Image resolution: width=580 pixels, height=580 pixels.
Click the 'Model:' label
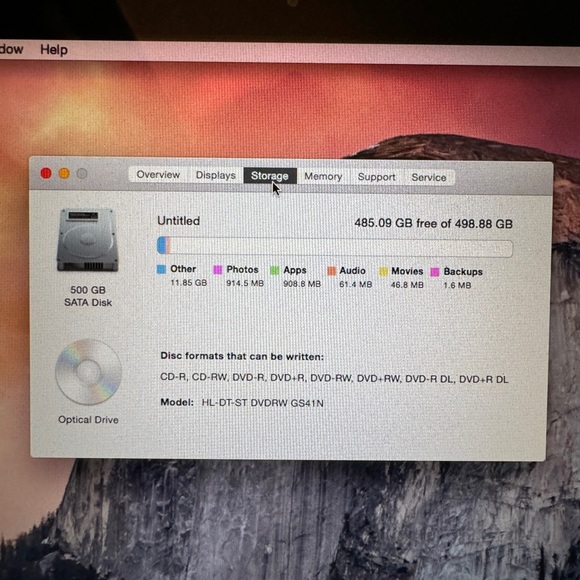(177, 402)
